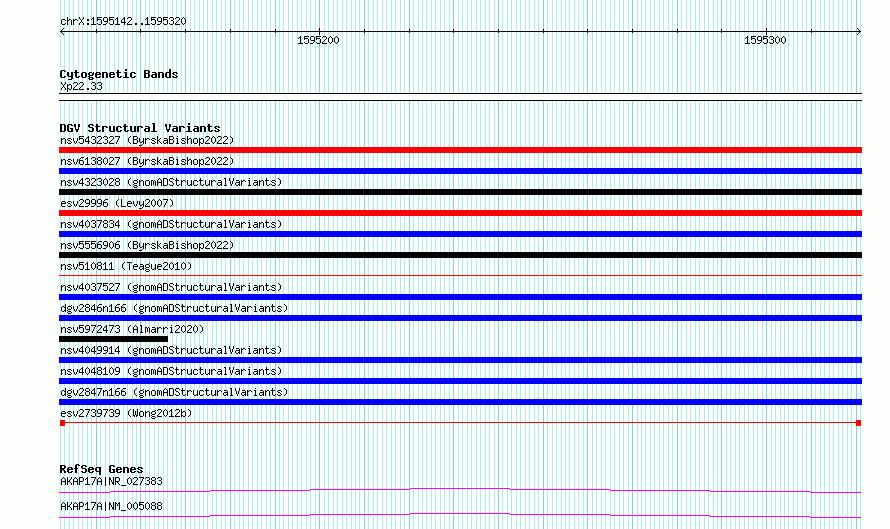Select the Xp22.33 band label
Viewport: 890px width, 529px height.
[81, 86]
